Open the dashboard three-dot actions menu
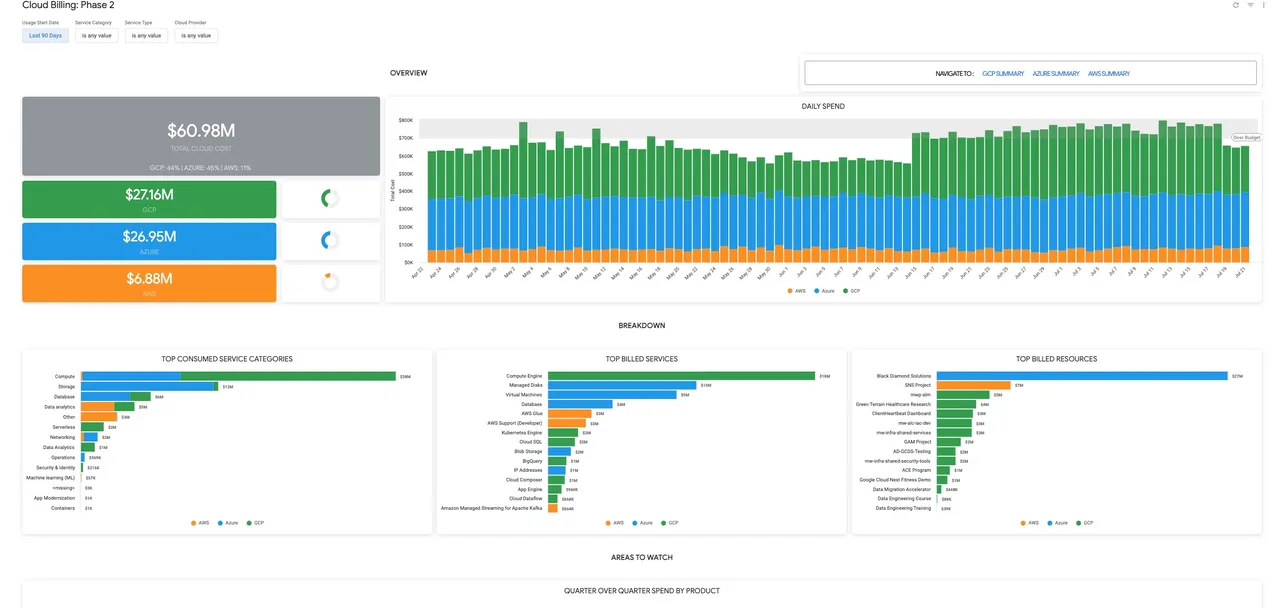The height and width of the screenshot is (608, 1280). 1263,5
